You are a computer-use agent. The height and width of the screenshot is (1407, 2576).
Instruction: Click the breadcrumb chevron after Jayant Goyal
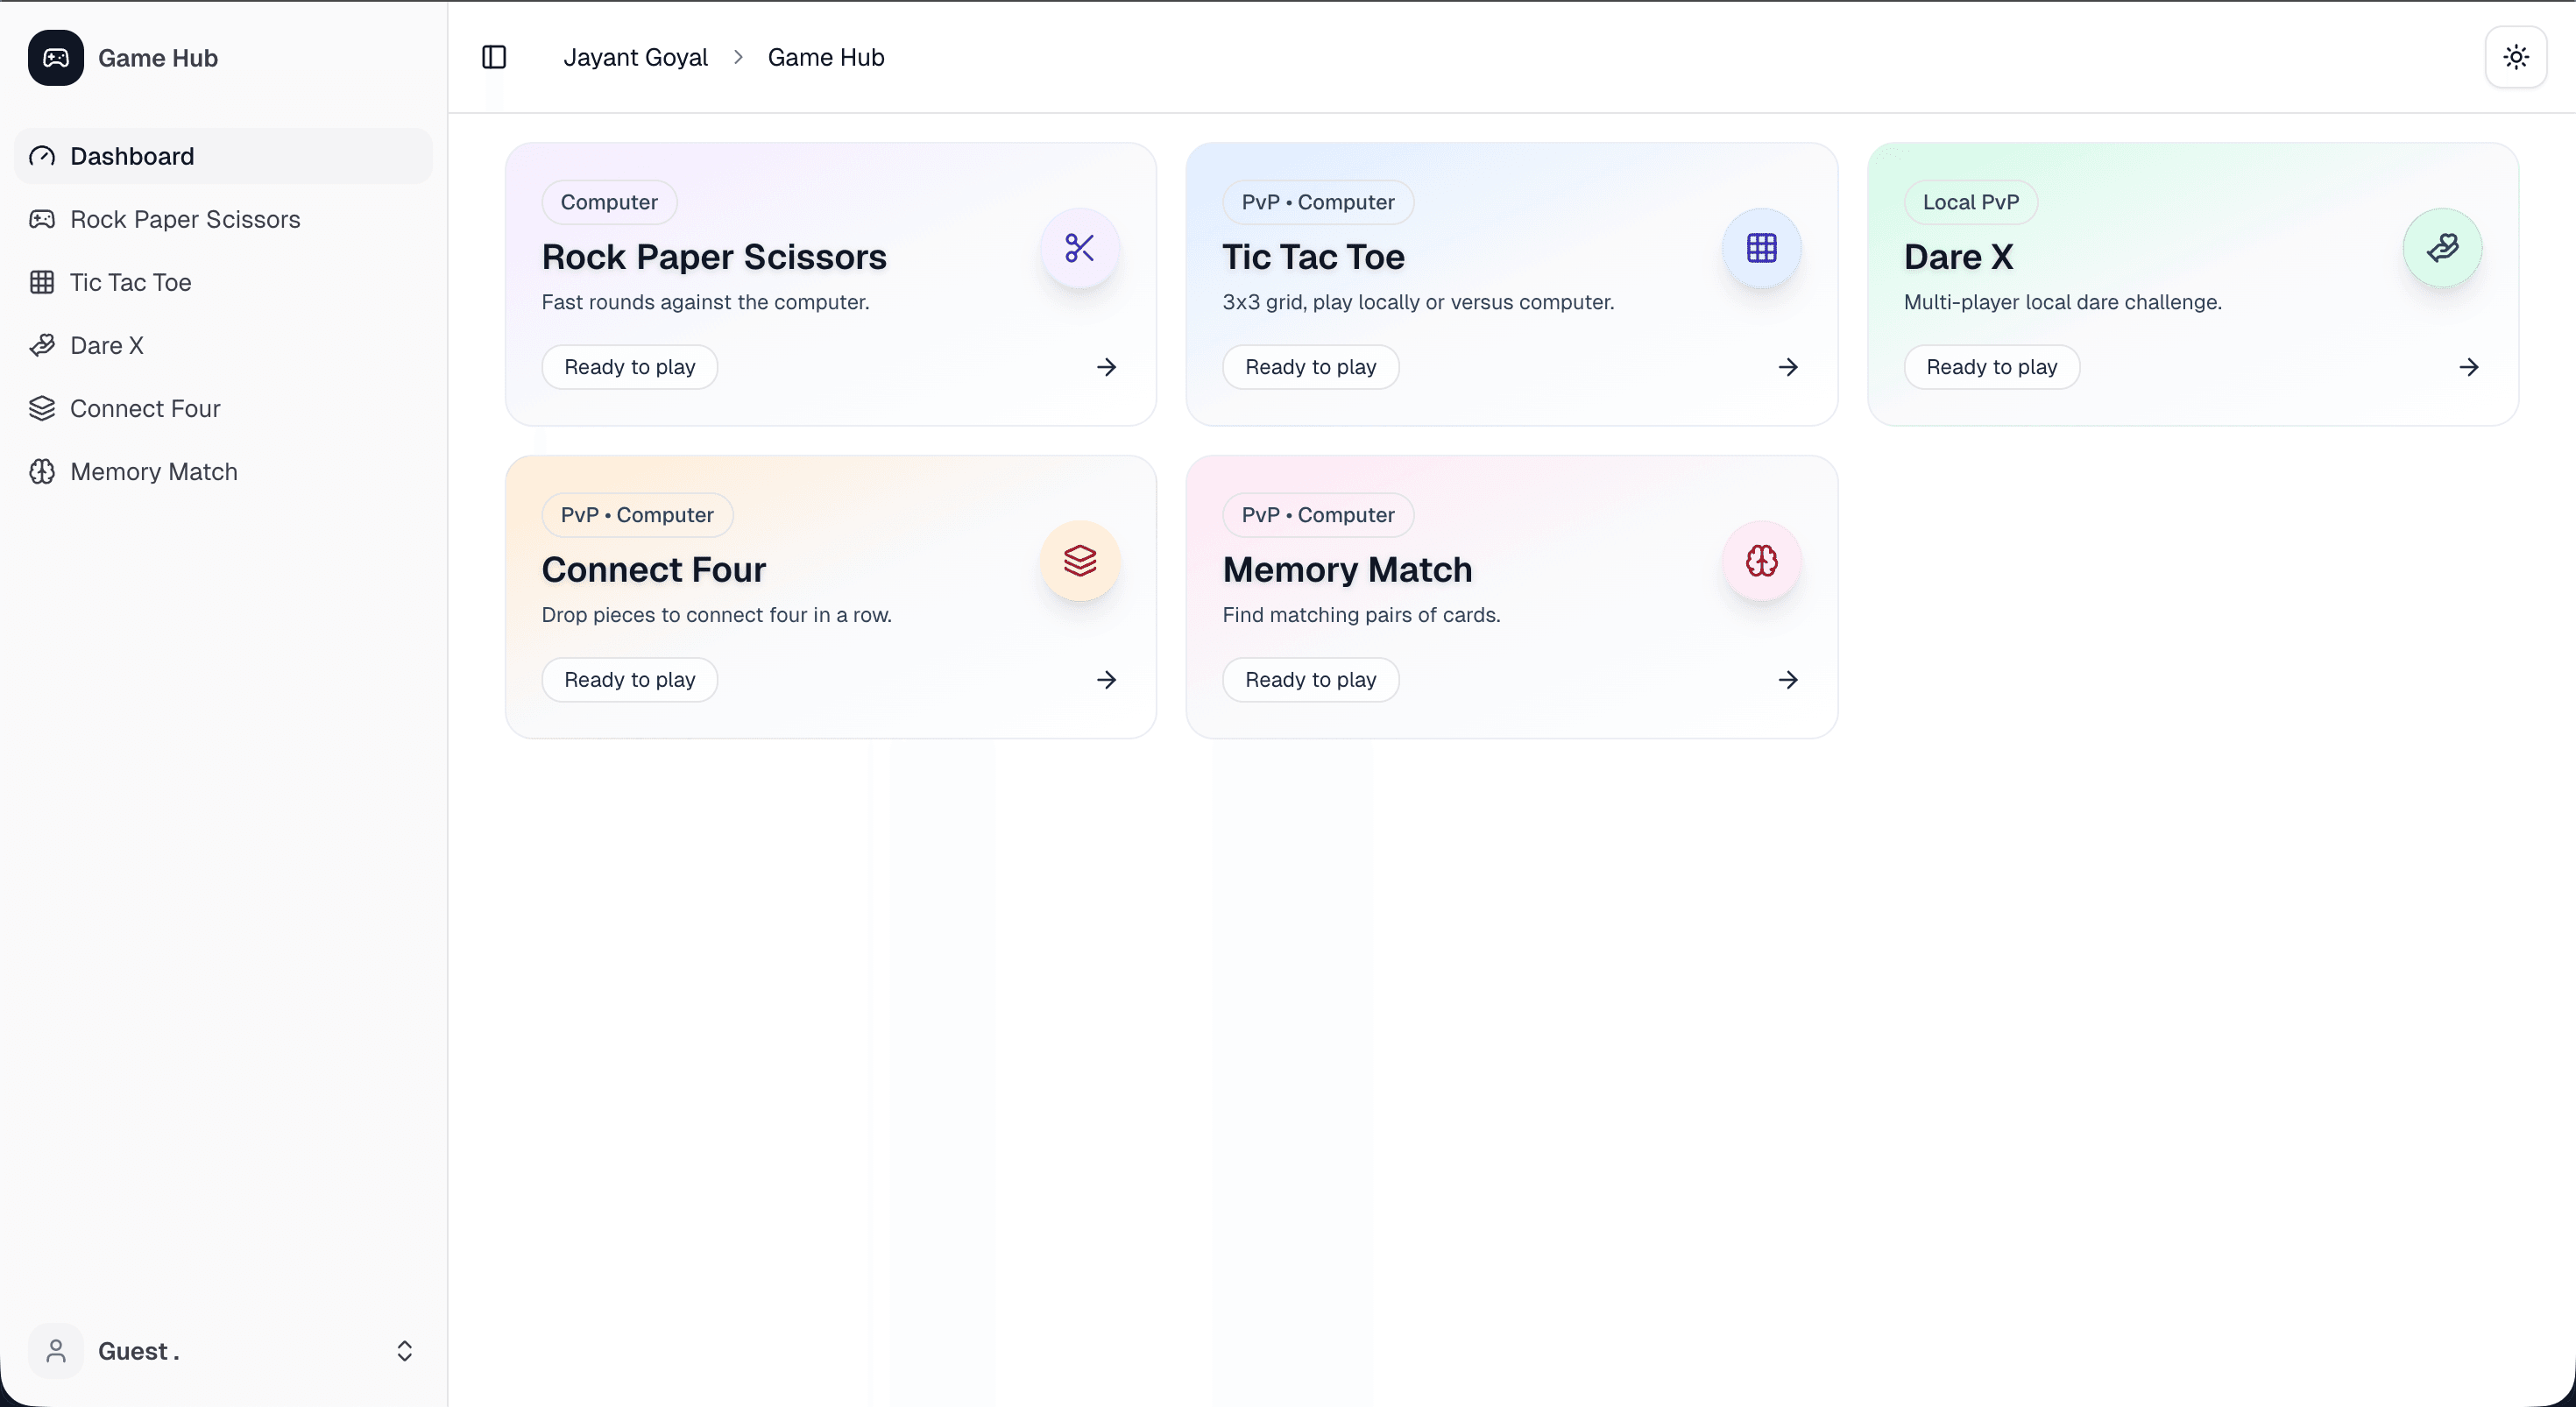click(738, 57)
